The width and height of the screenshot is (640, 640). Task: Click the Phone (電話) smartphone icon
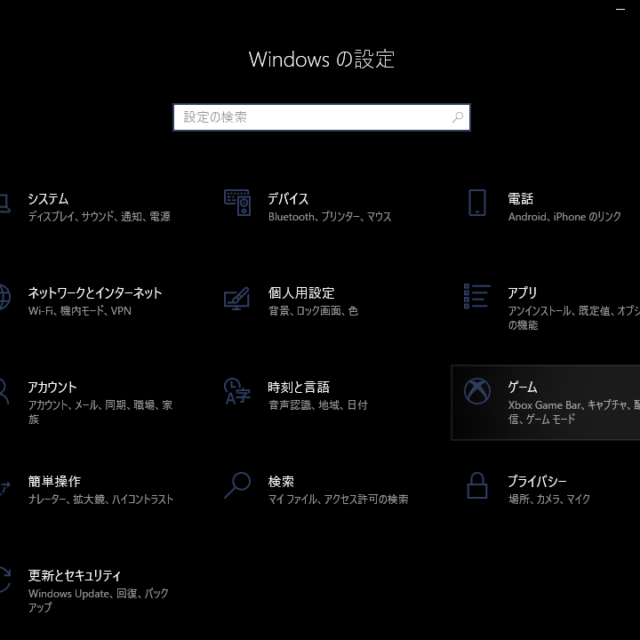(477, 202)
